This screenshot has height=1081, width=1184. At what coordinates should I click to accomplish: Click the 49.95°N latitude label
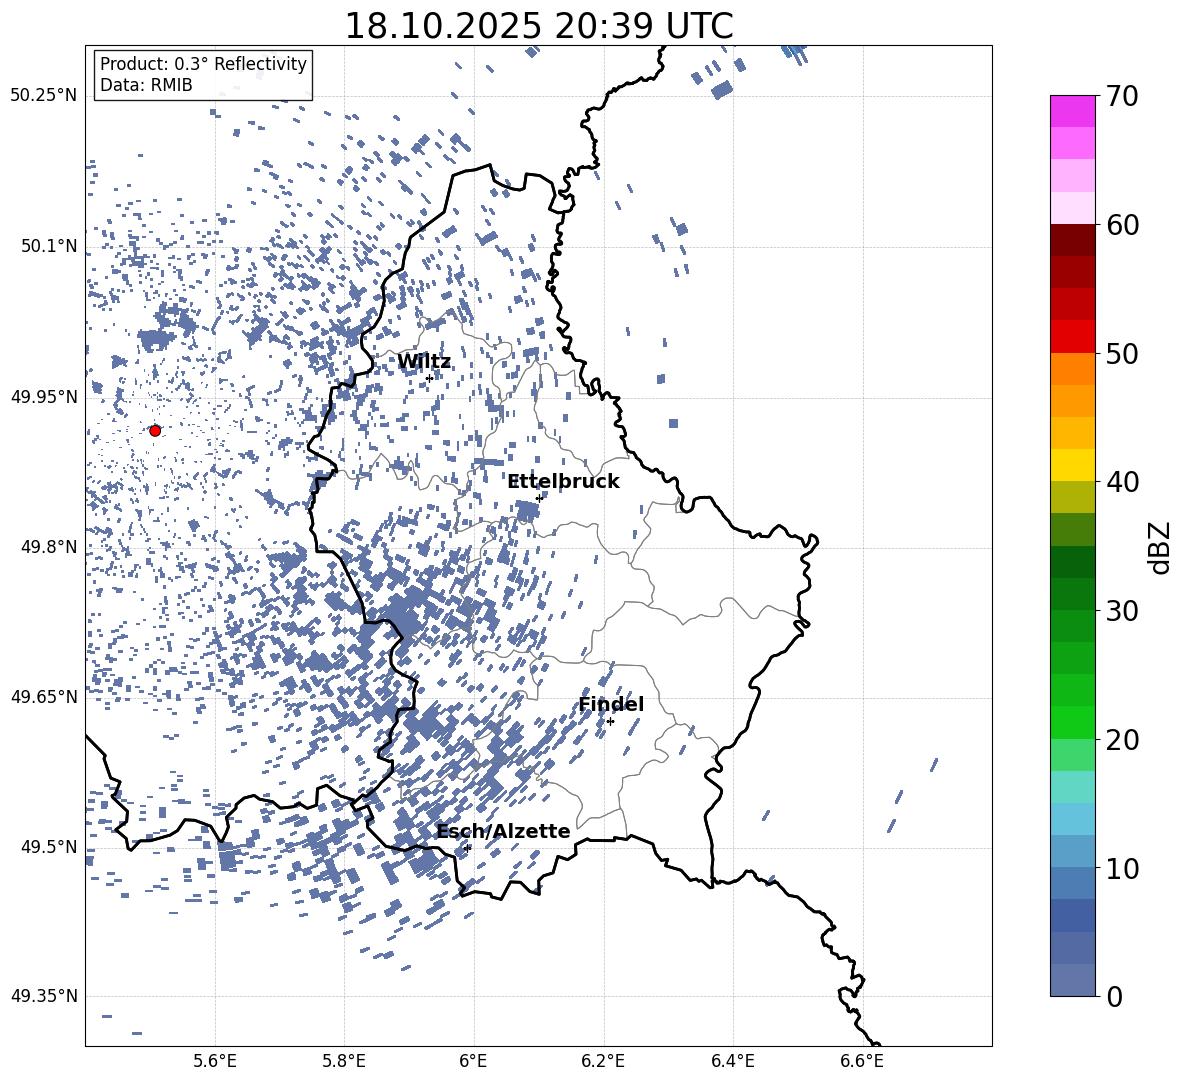click(44, 396)
